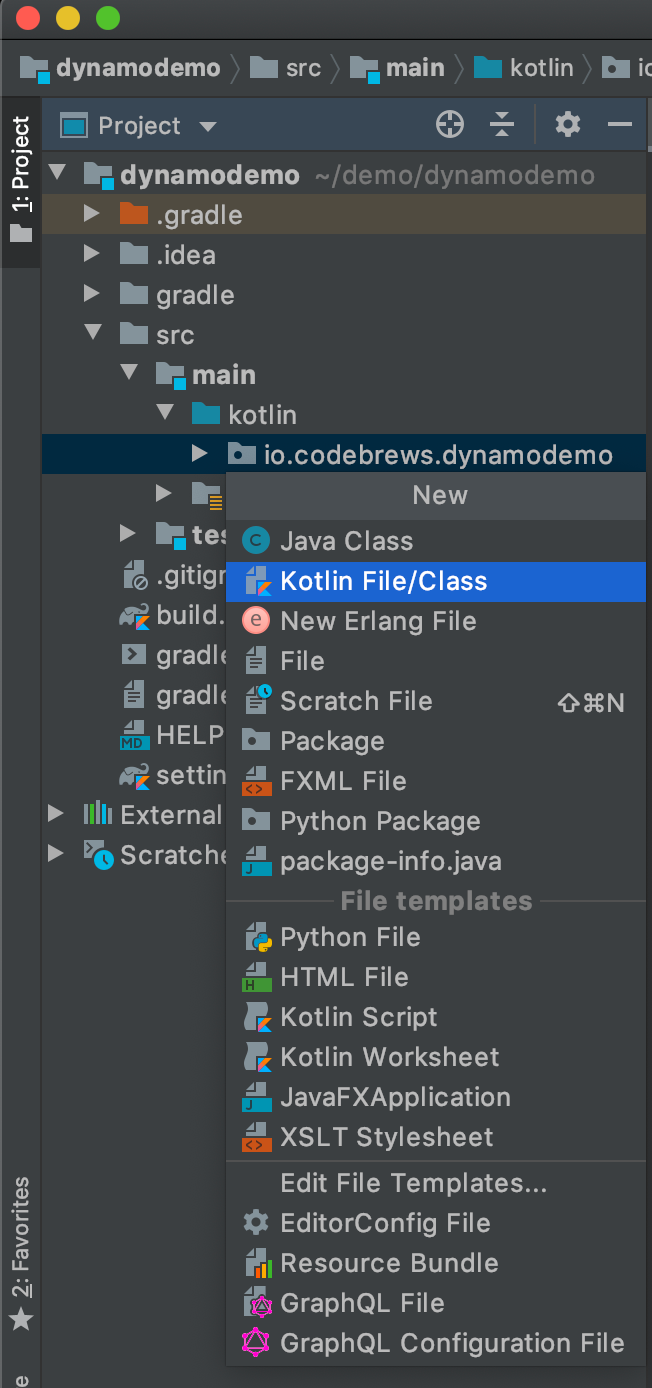The width and height of the screenshot is (652, 1388).
Task: Hide the Project panel with minus icon
Action: click(x=620, y=125)
